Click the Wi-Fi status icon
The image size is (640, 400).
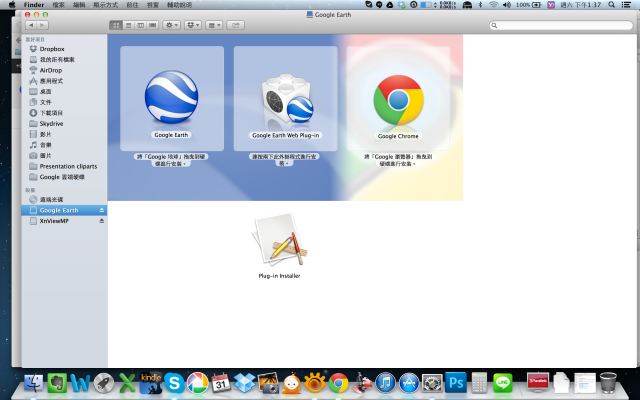[493, 5]
